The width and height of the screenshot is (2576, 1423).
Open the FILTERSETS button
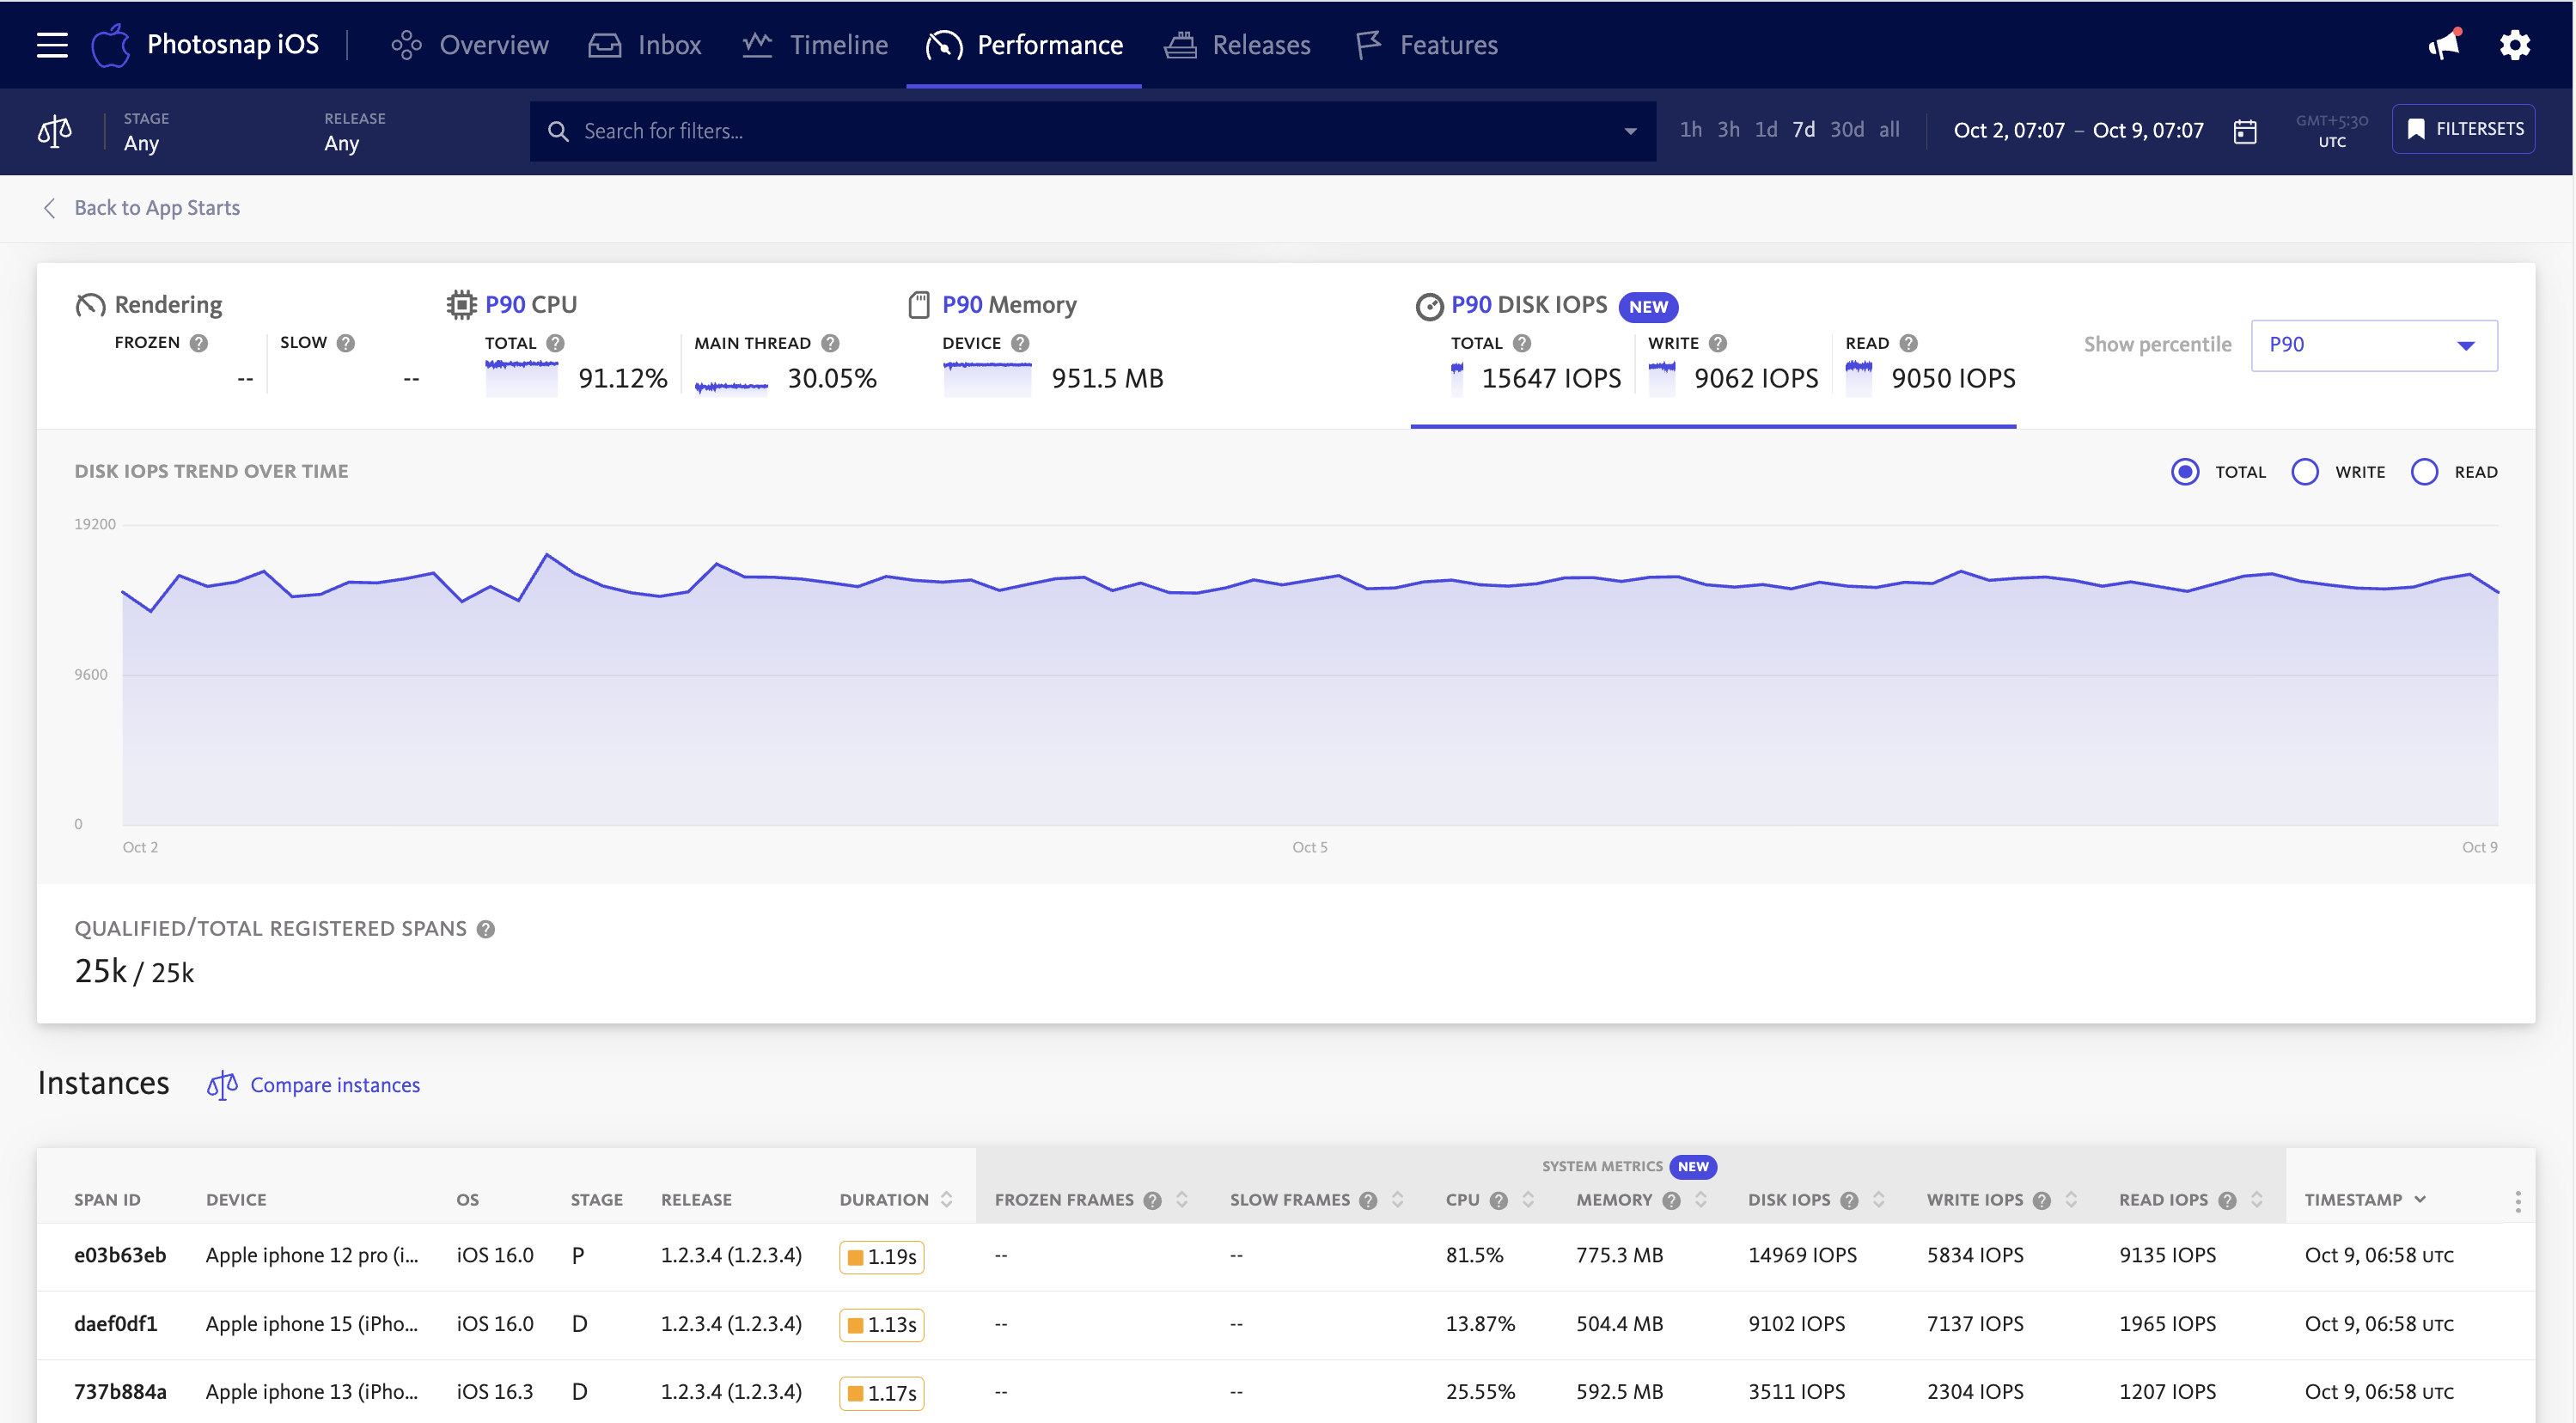pos(2463,129)
